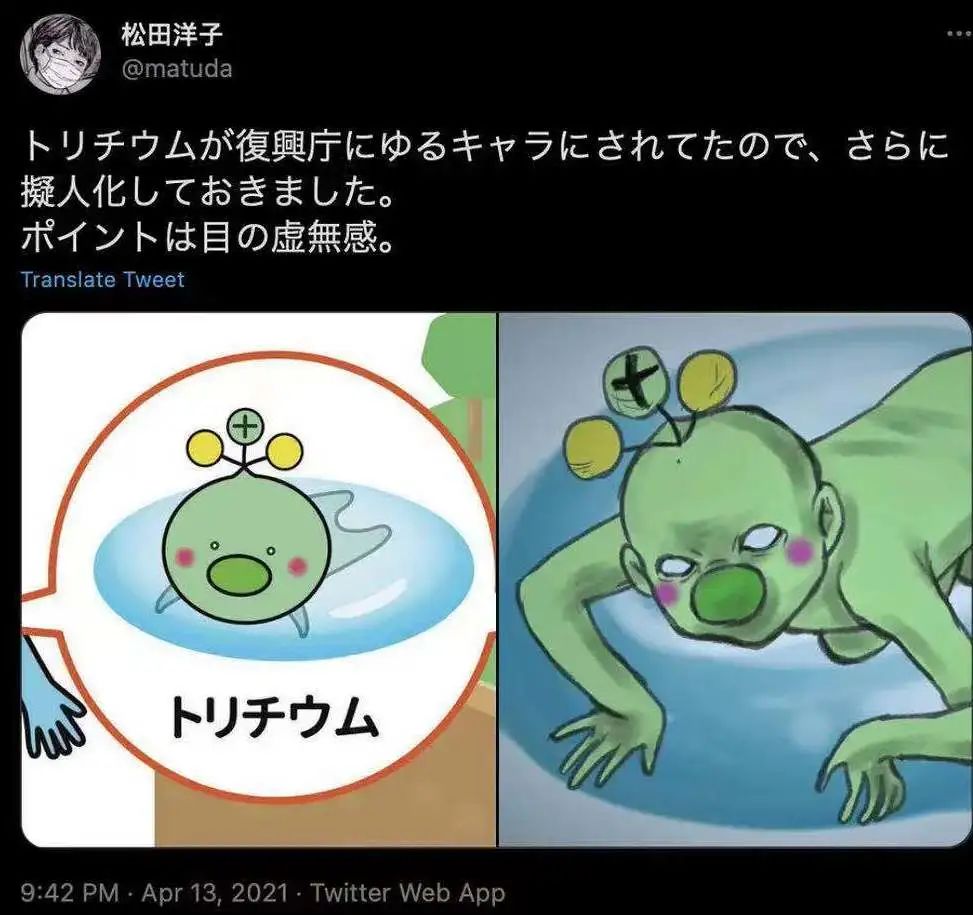Open the 松田洋子 profile avatar
The height and width of the screenshot is (915, 973).
point(61,55)
